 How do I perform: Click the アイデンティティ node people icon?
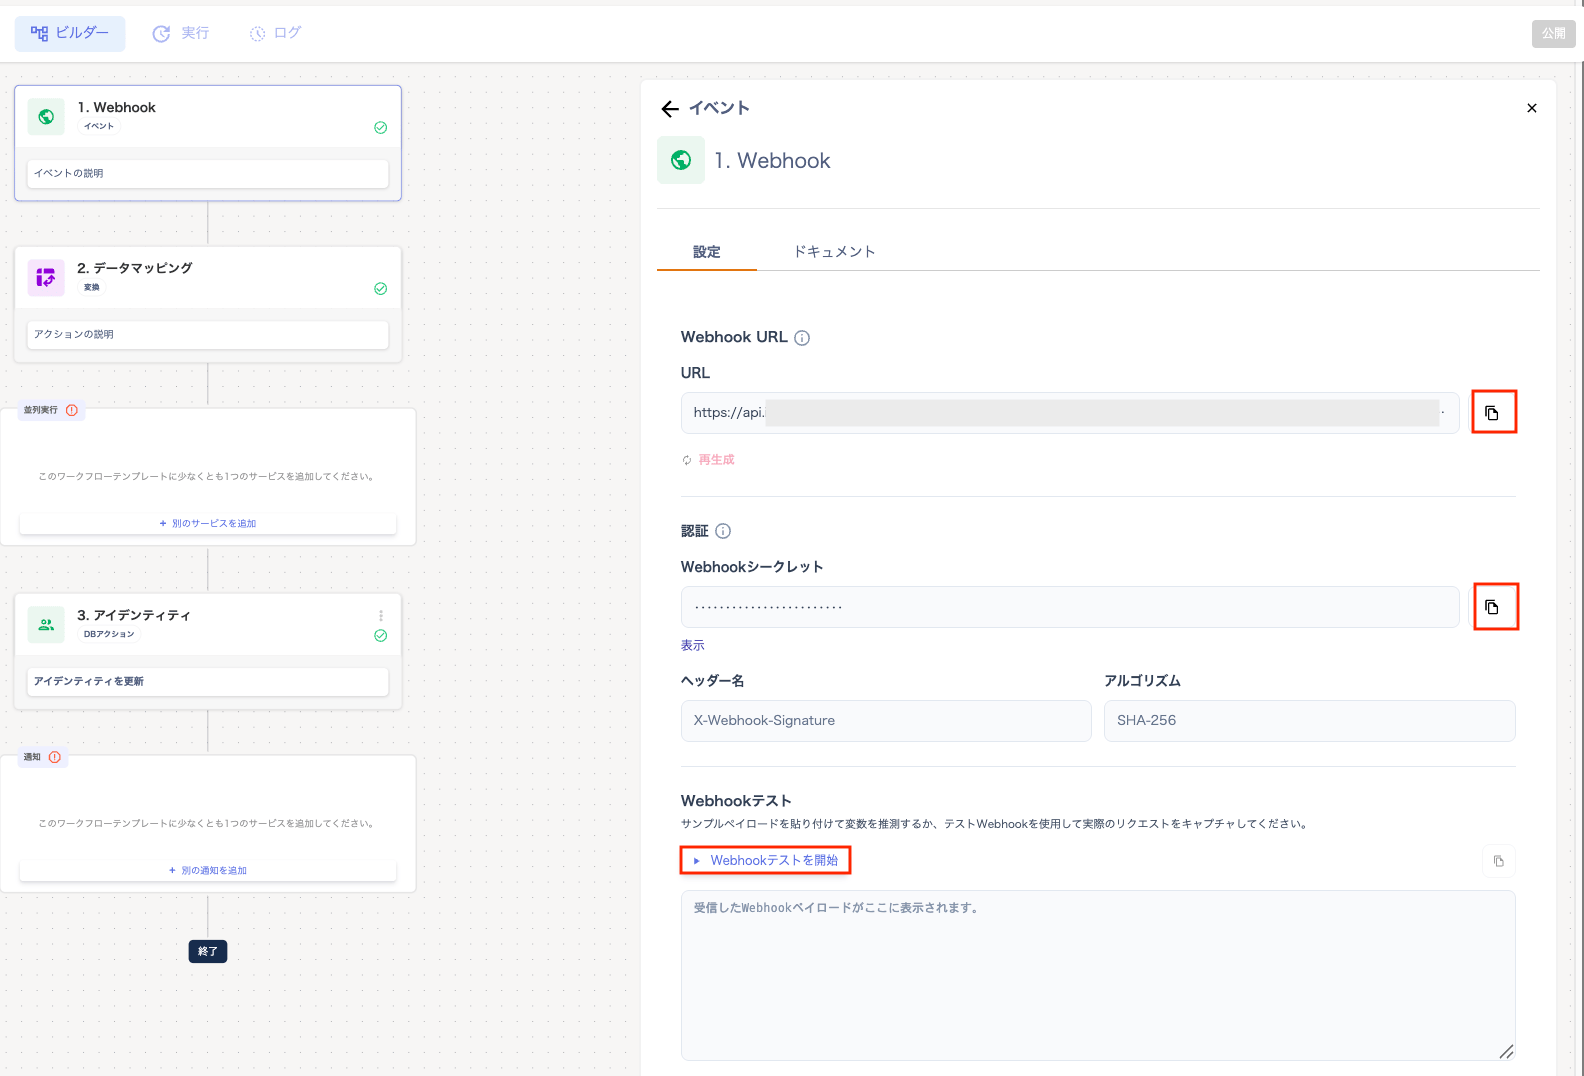pos(46,624)
